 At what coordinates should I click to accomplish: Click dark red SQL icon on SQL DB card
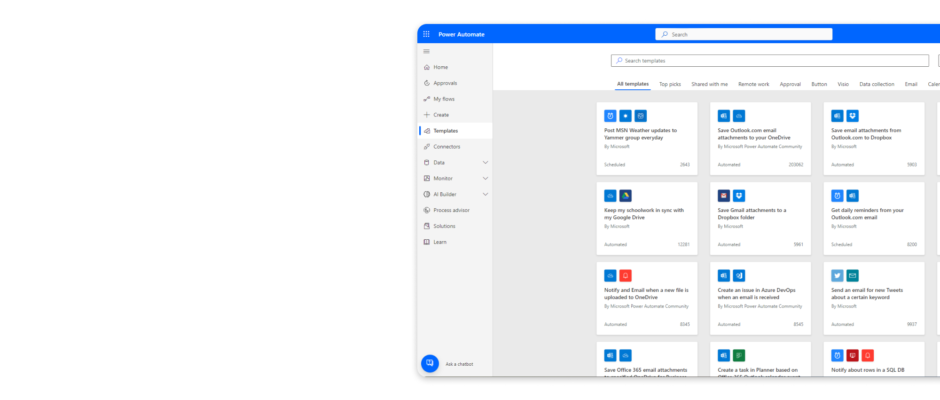[x=852, y=355]
